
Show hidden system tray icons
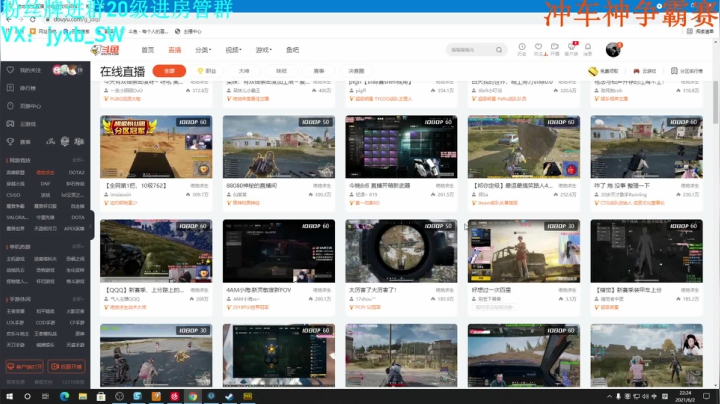point(609,396)
